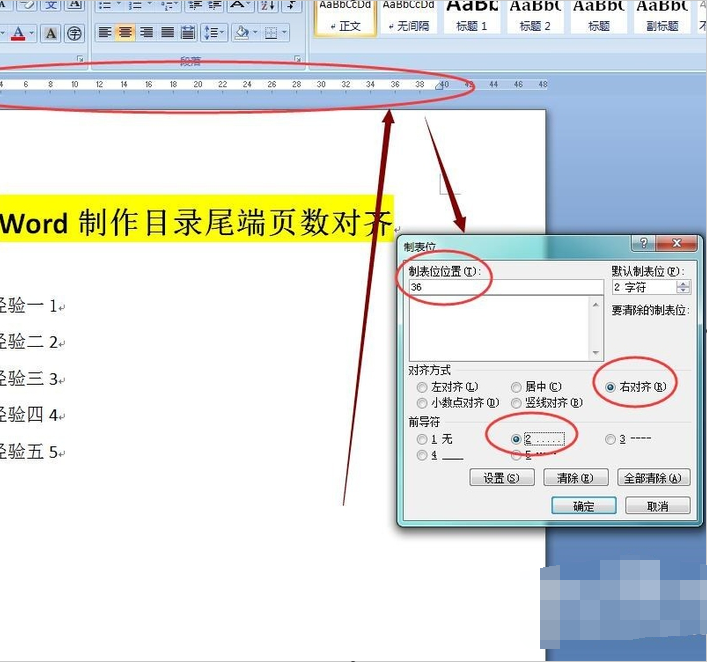Click the borders icon in the paragraph group
707x662 pixels.
click(271, 32)
